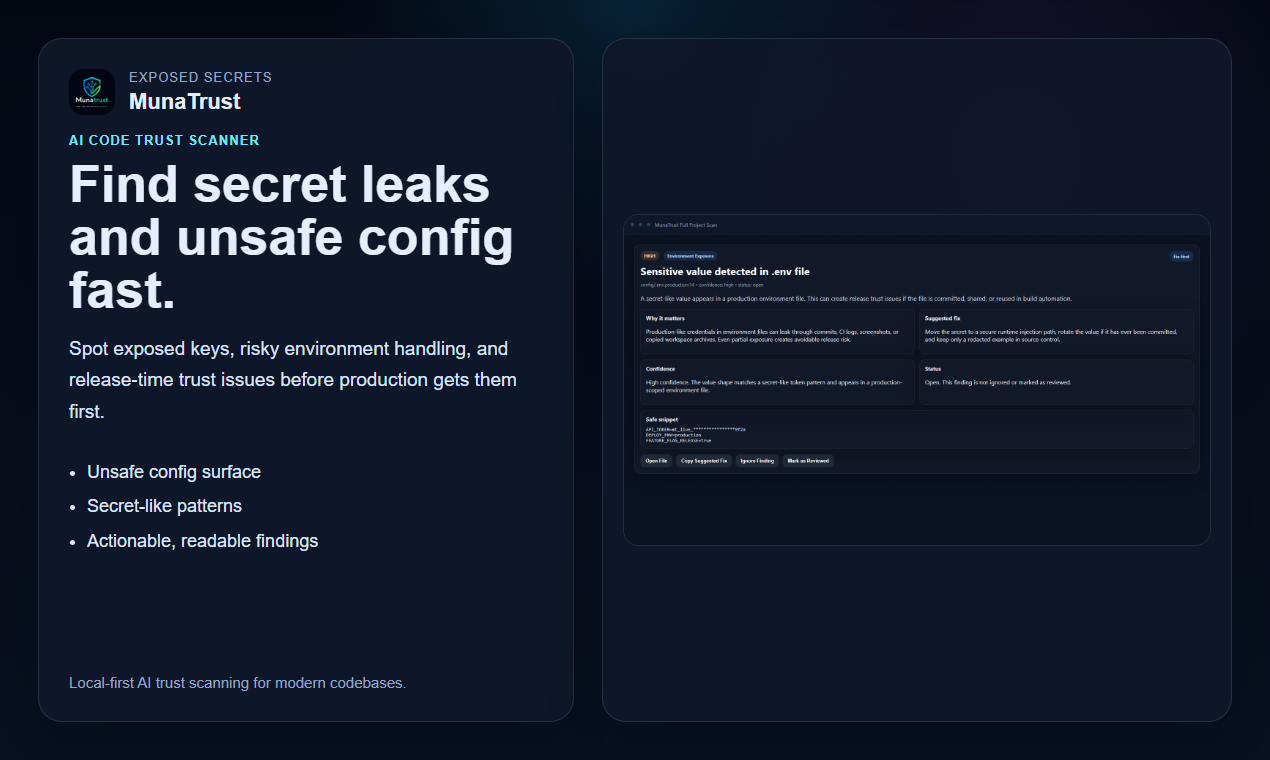Click the 'Safe snippet' heading
This screenshot has height=760, width=1270.
point(661,419)
